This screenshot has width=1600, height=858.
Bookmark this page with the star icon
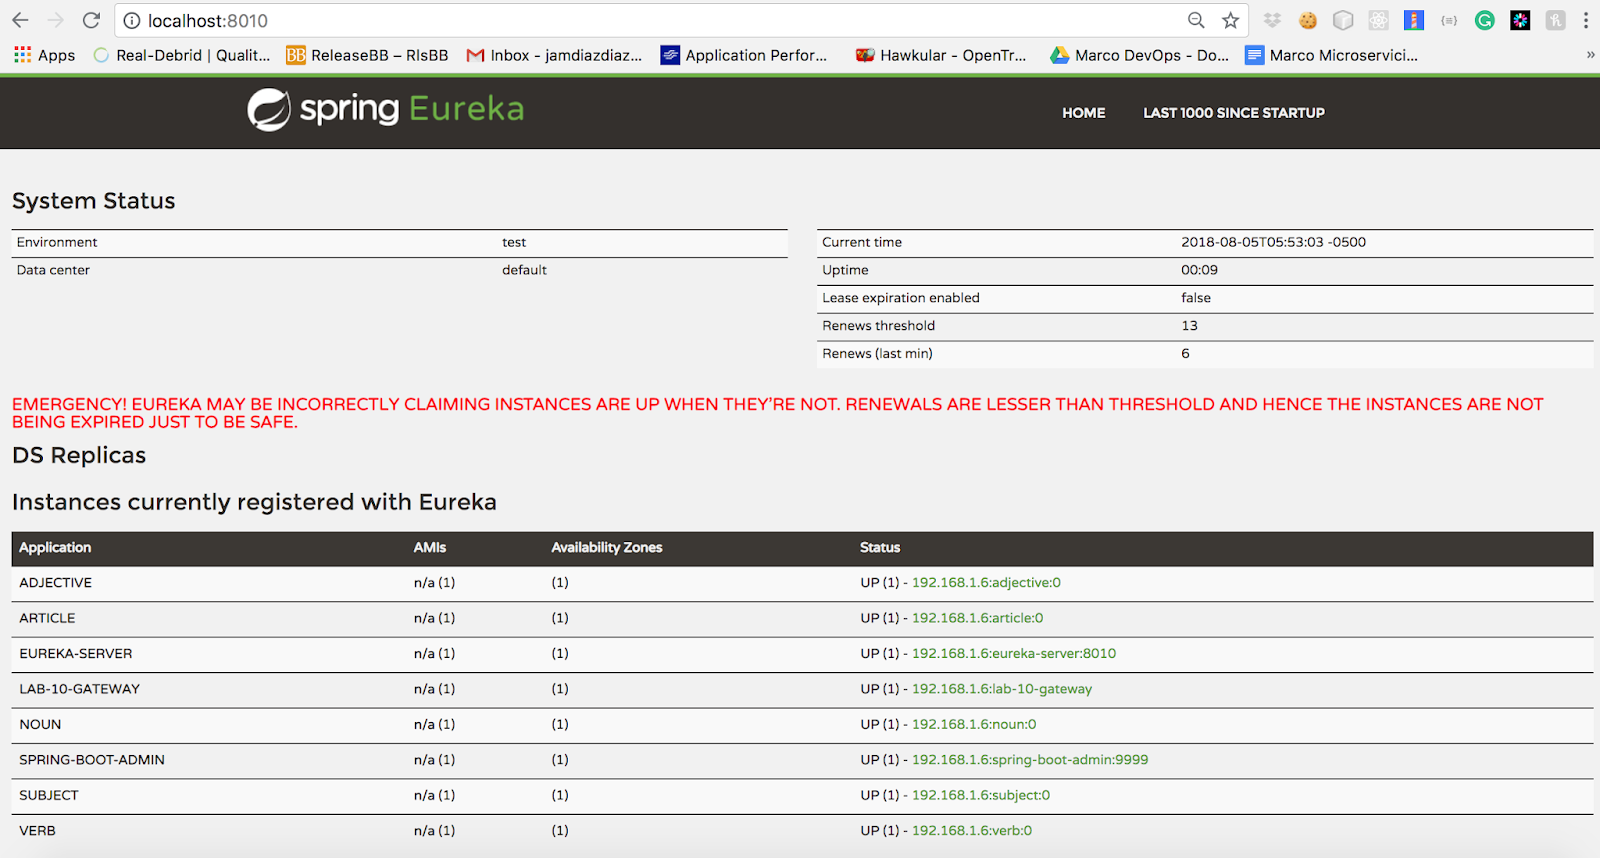click(x=1230, y=20)
